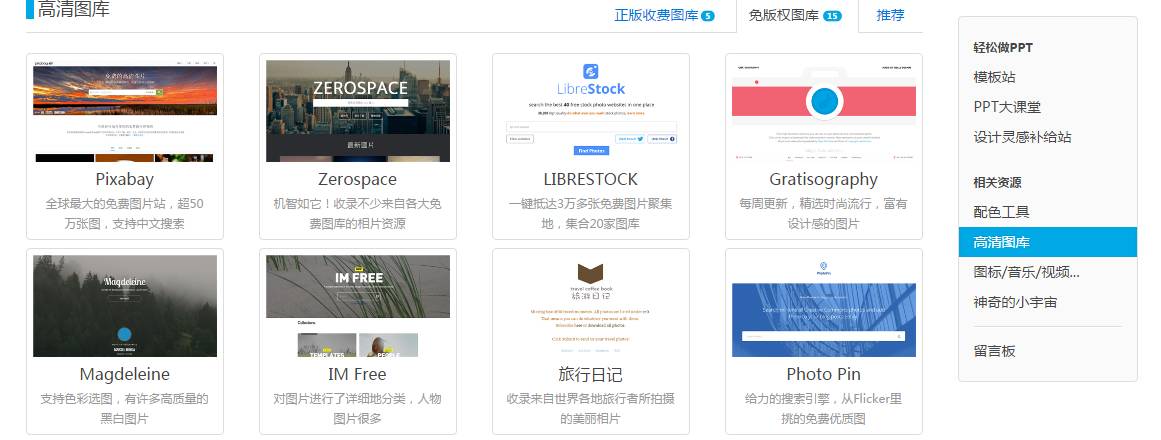
Task: Select highlighted 高清图库 sidebar item
Action: tap(1048, 242)
